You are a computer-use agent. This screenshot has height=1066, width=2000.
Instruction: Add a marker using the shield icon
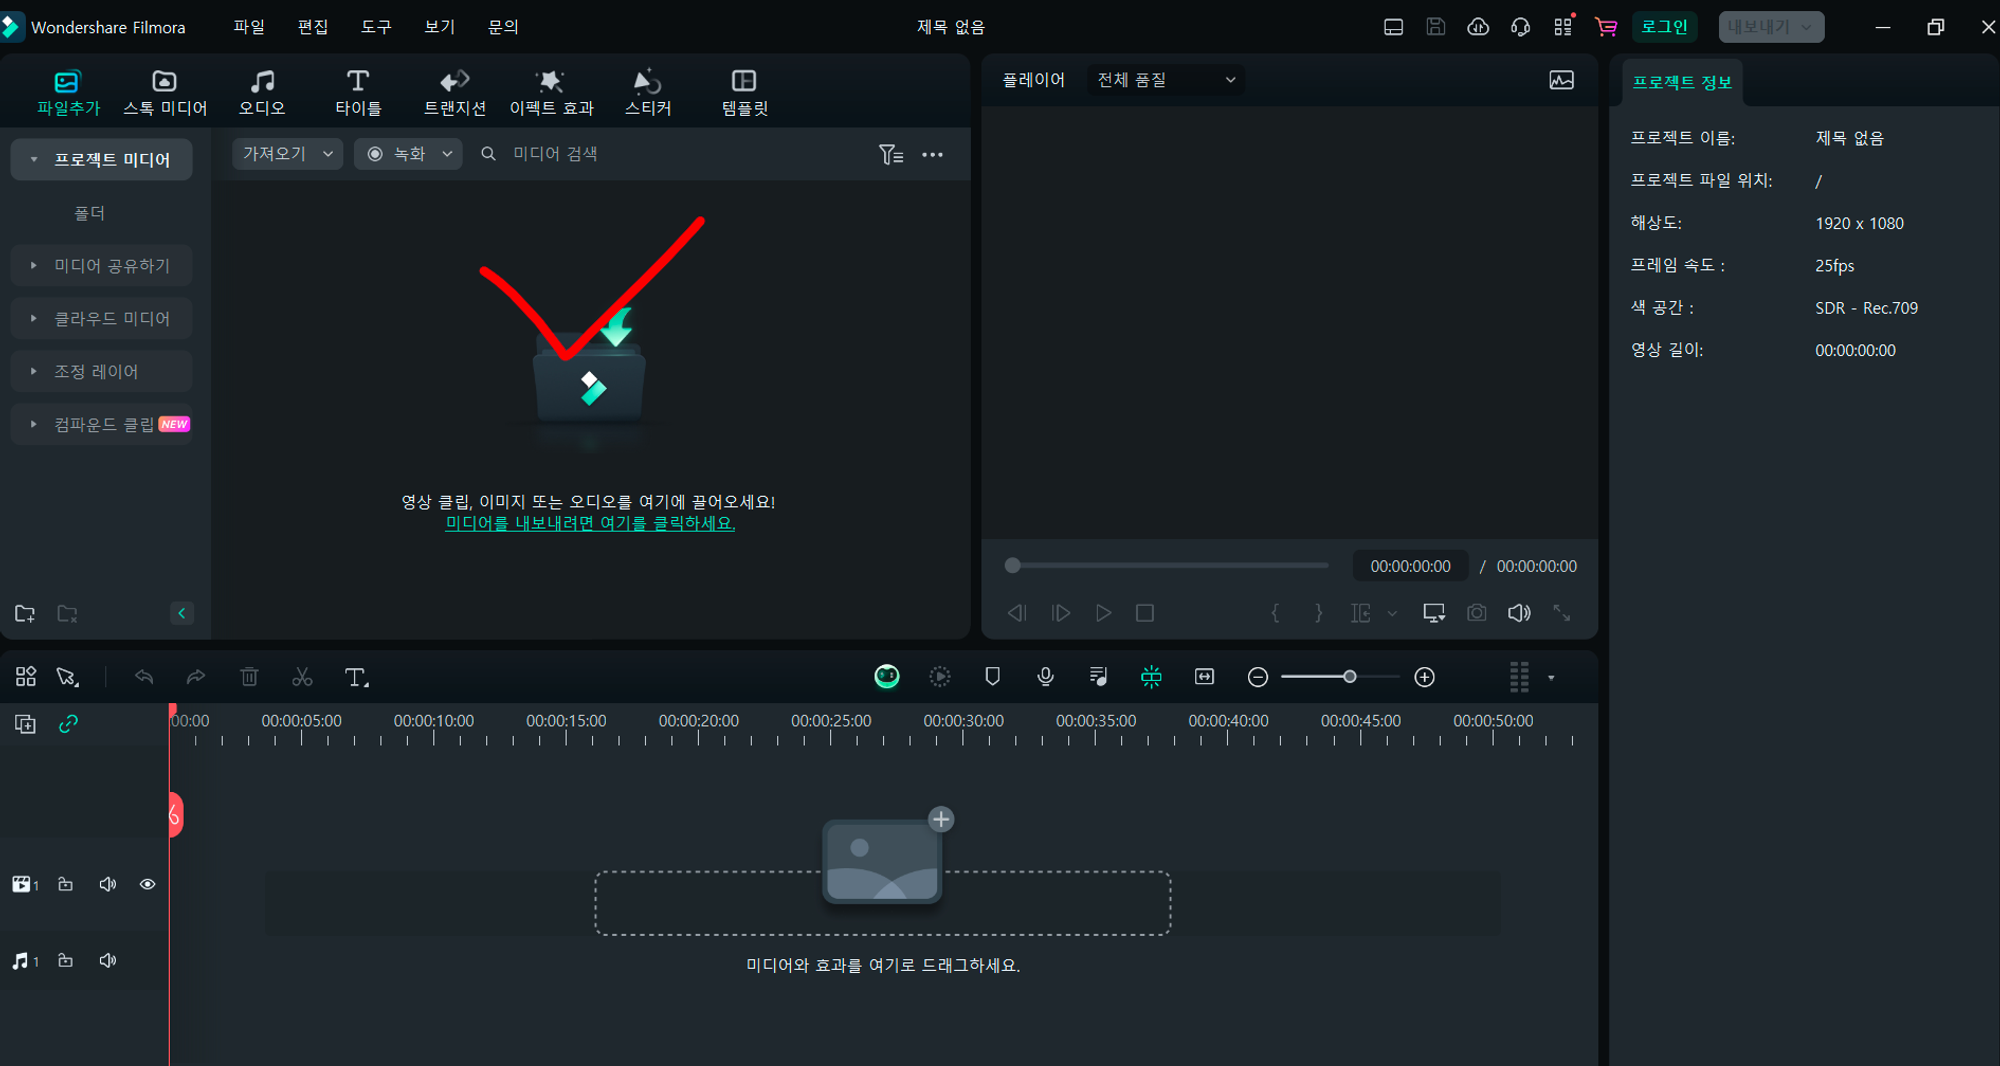point(993,677)
